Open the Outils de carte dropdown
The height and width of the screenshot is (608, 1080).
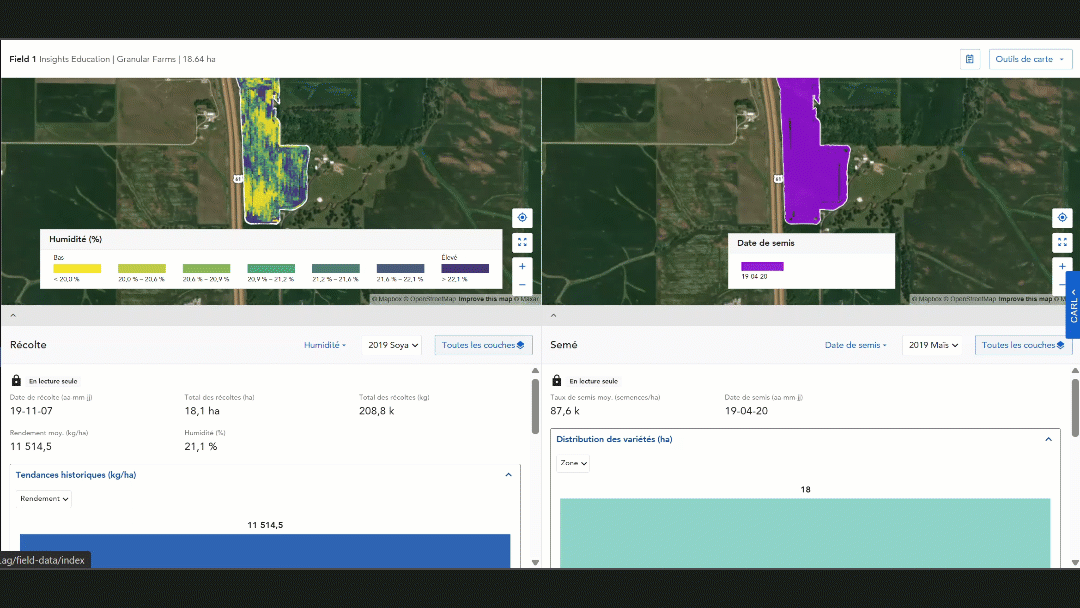[x=1030, y=59]
